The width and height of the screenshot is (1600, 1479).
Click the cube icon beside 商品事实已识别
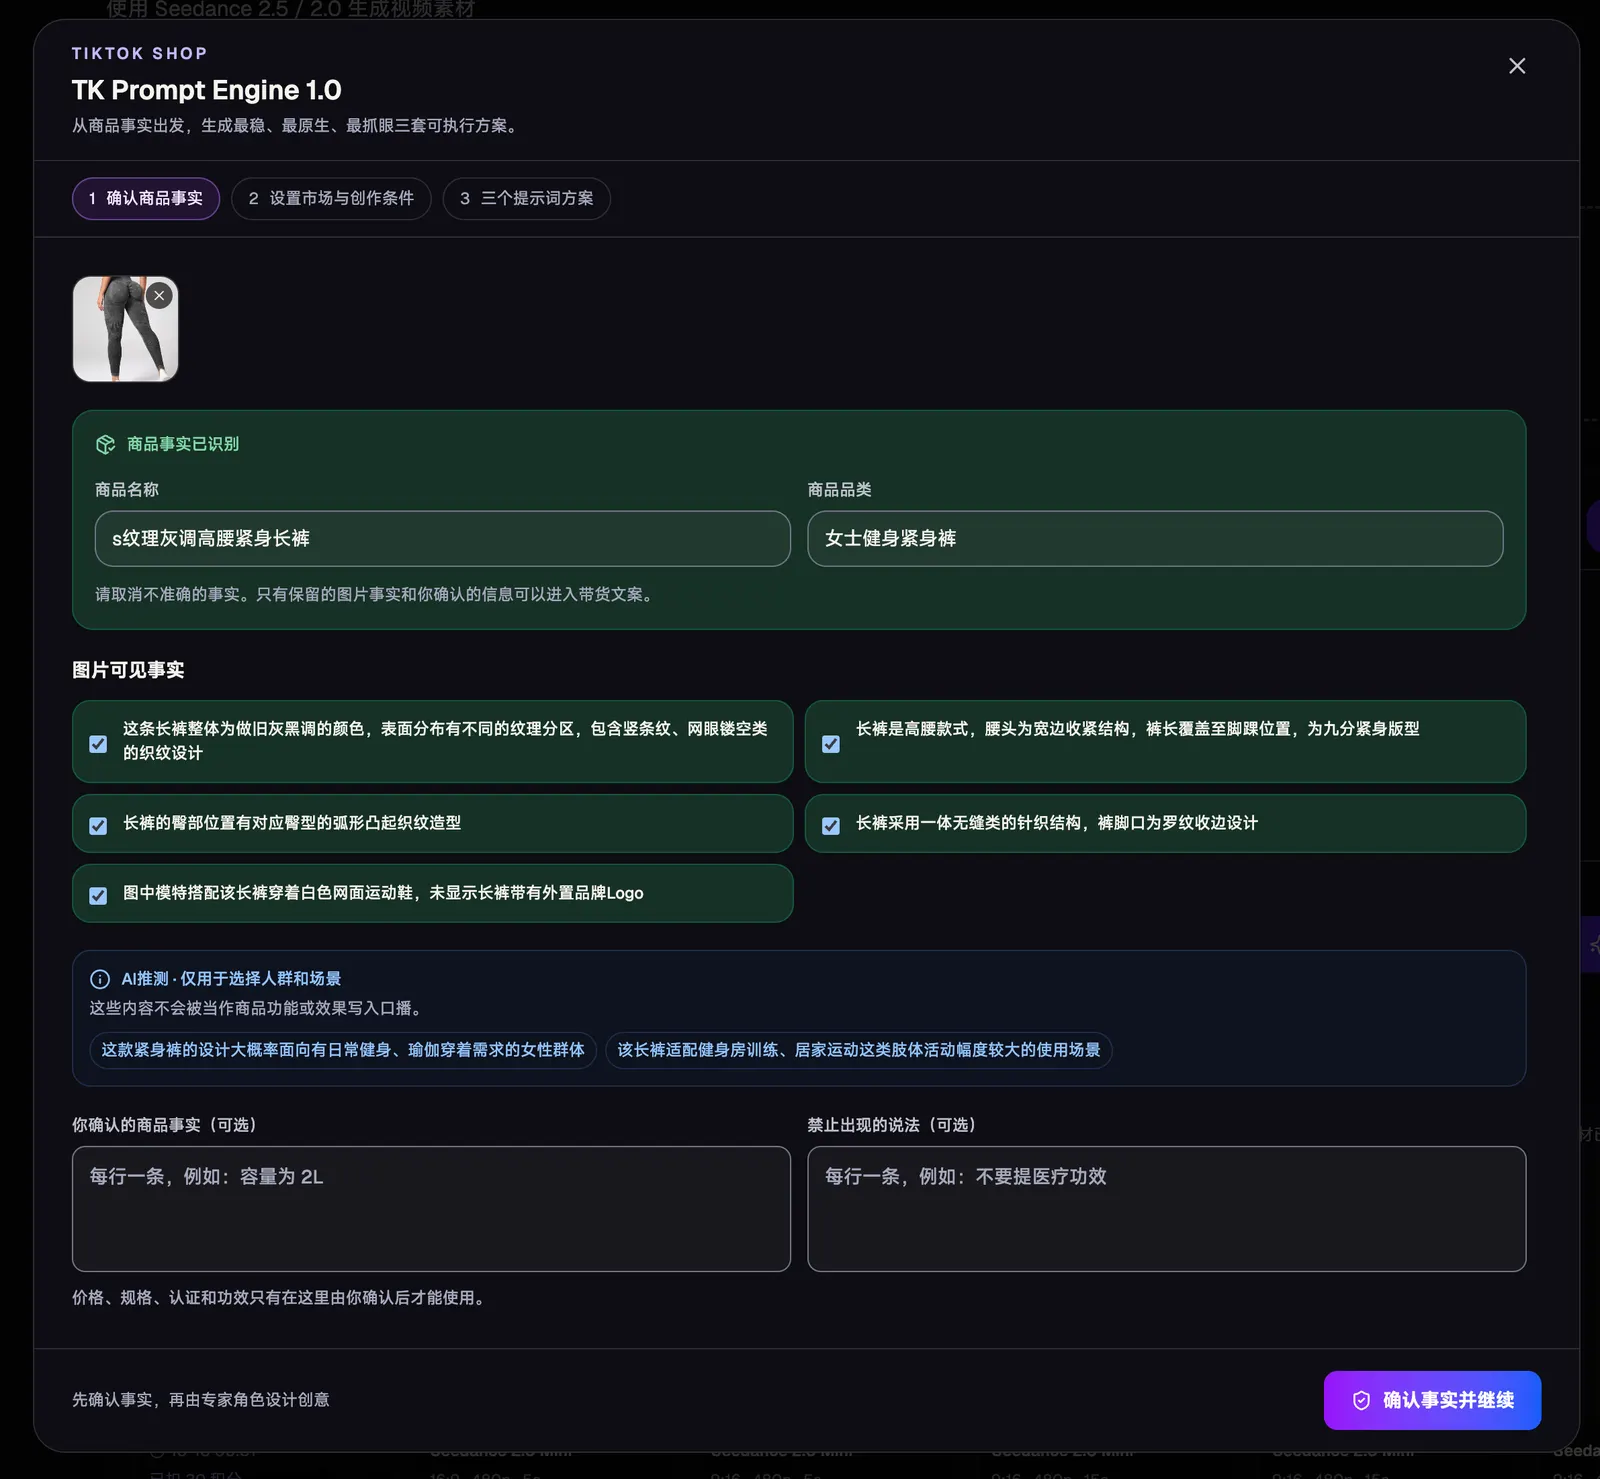(105, 444)
